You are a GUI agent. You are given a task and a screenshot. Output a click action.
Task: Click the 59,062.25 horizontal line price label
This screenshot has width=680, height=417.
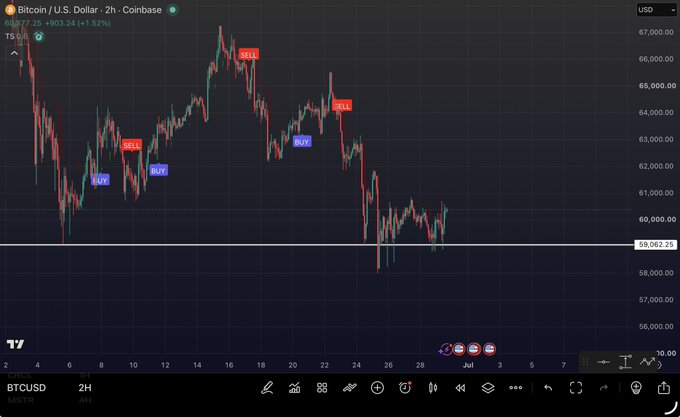pyautogui.click(x=656, y=244)
